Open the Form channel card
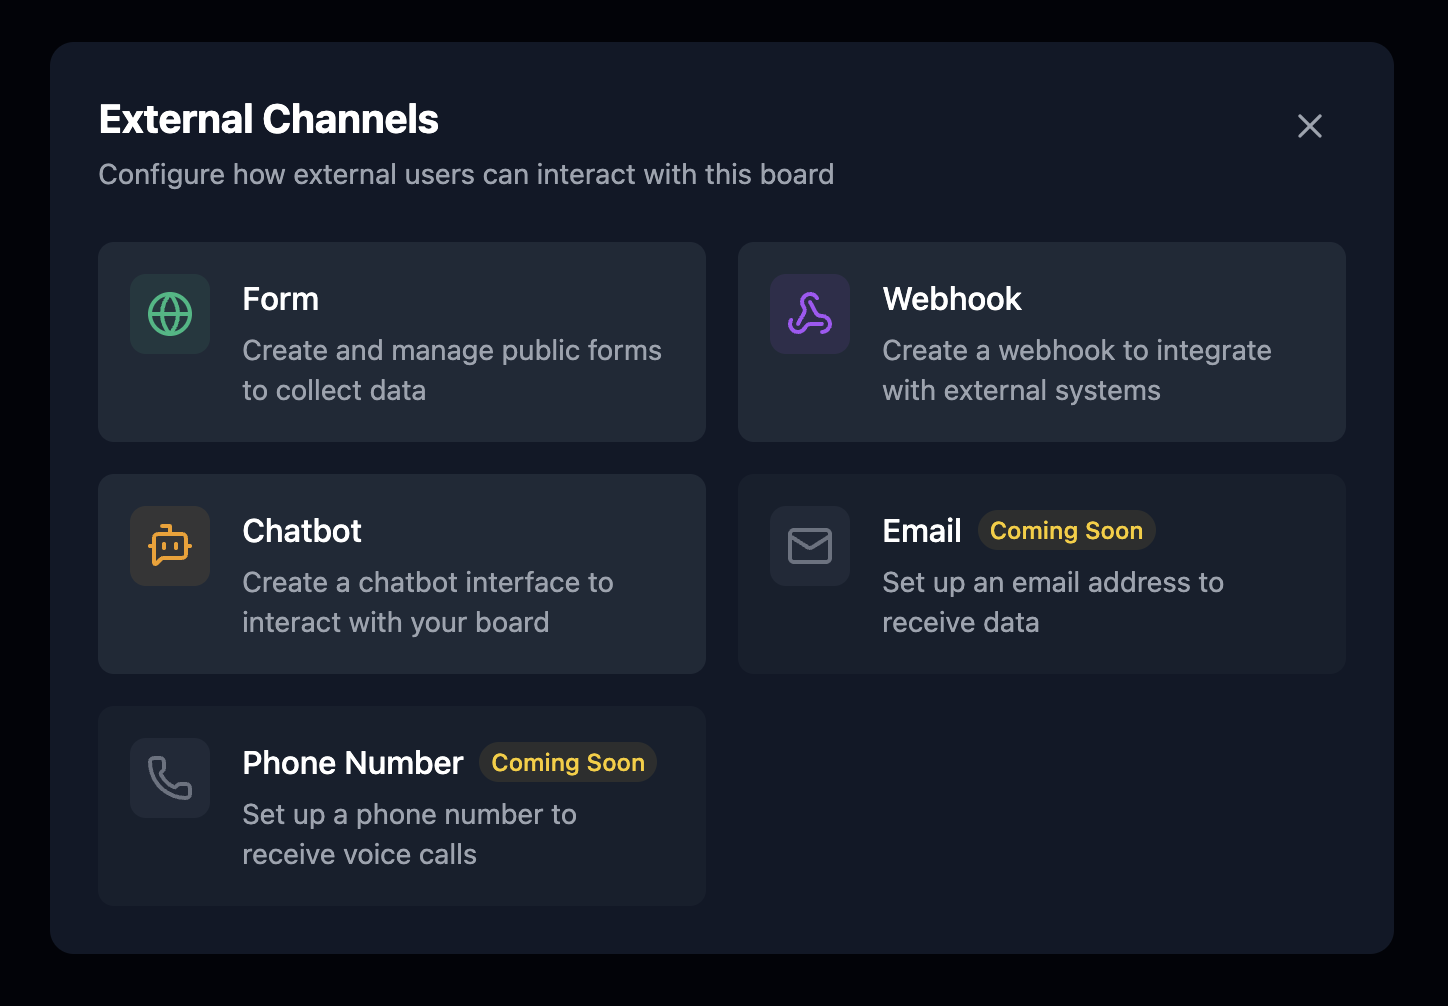This screenshot has width=1448, height=1006. pos(402,342)
